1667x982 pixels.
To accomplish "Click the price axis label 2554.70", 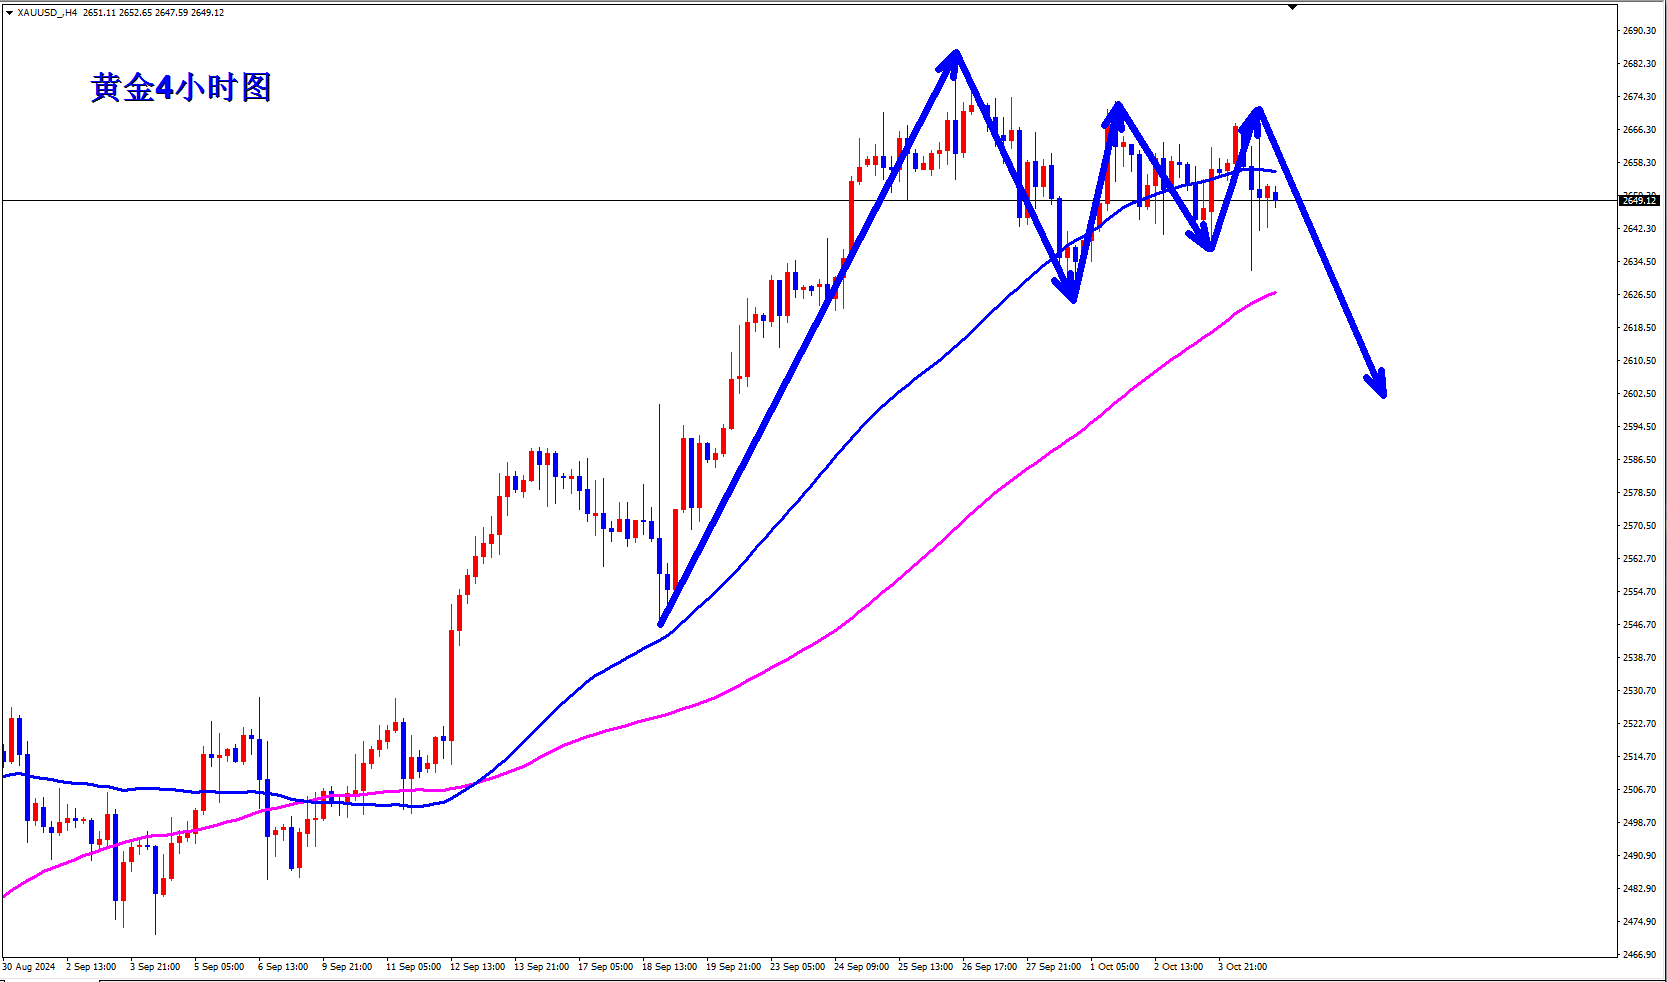I will [x=1639, y=592].
